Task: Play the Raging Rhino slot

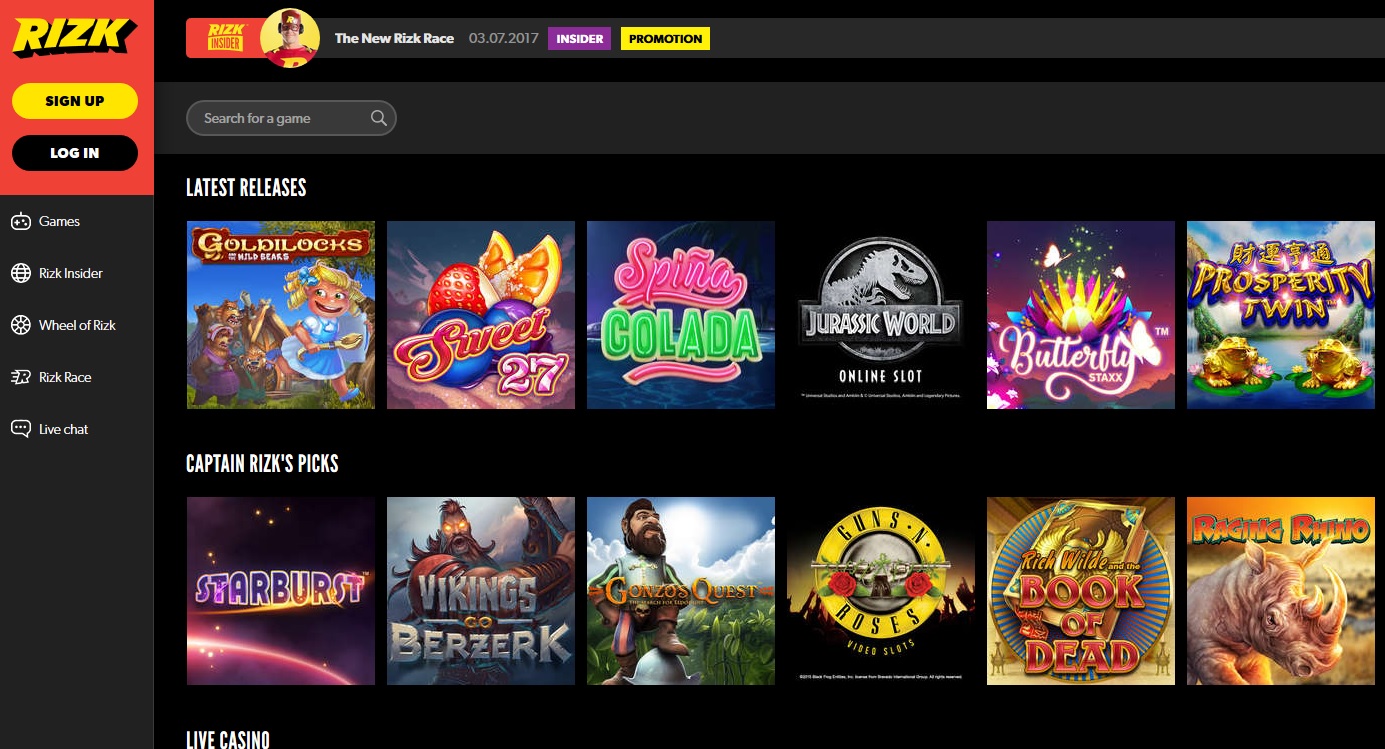Action: click(1281, 591)
